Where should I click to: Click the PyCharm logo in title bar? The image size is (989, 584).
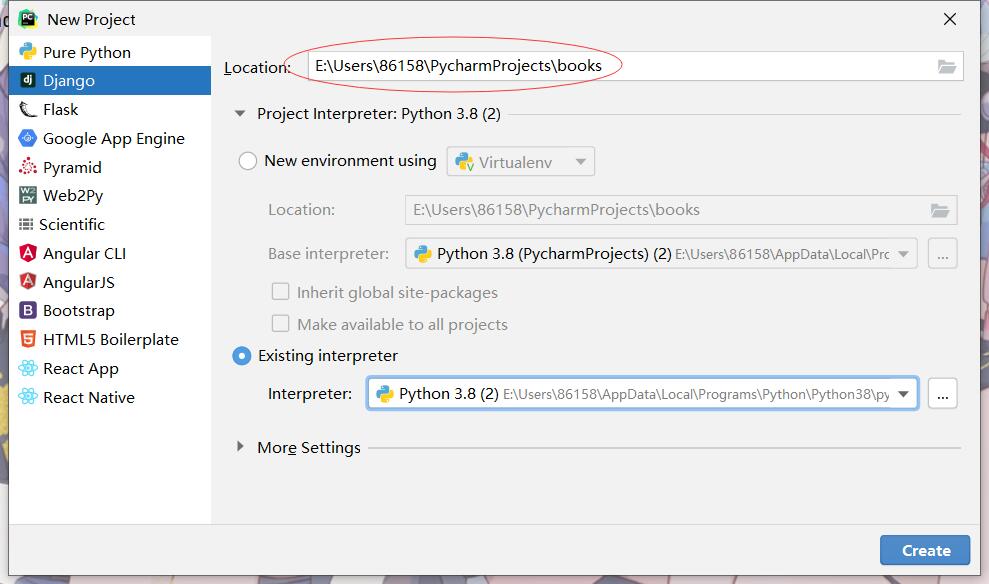[x=28, y=19]
